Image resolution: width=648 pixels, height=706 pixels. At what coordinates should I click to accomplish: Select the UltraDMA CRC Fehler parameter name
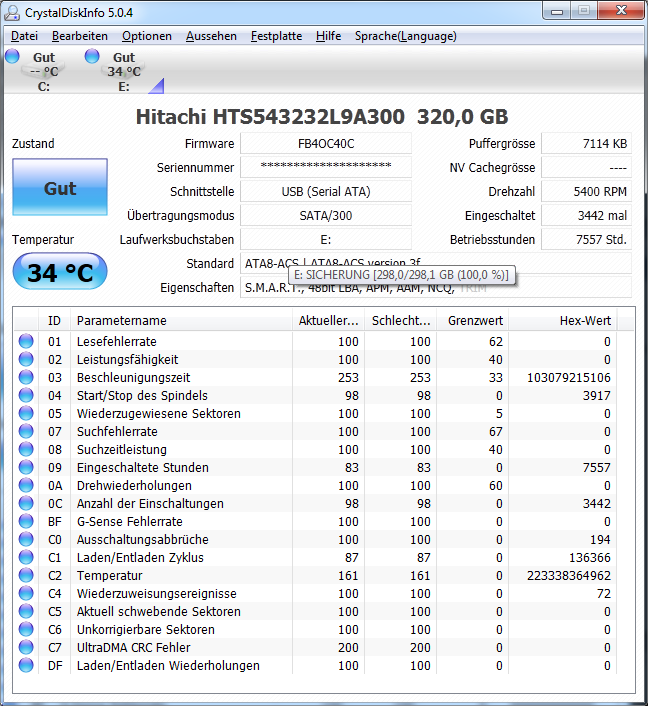pyautogui.click(x=134, y=647)
